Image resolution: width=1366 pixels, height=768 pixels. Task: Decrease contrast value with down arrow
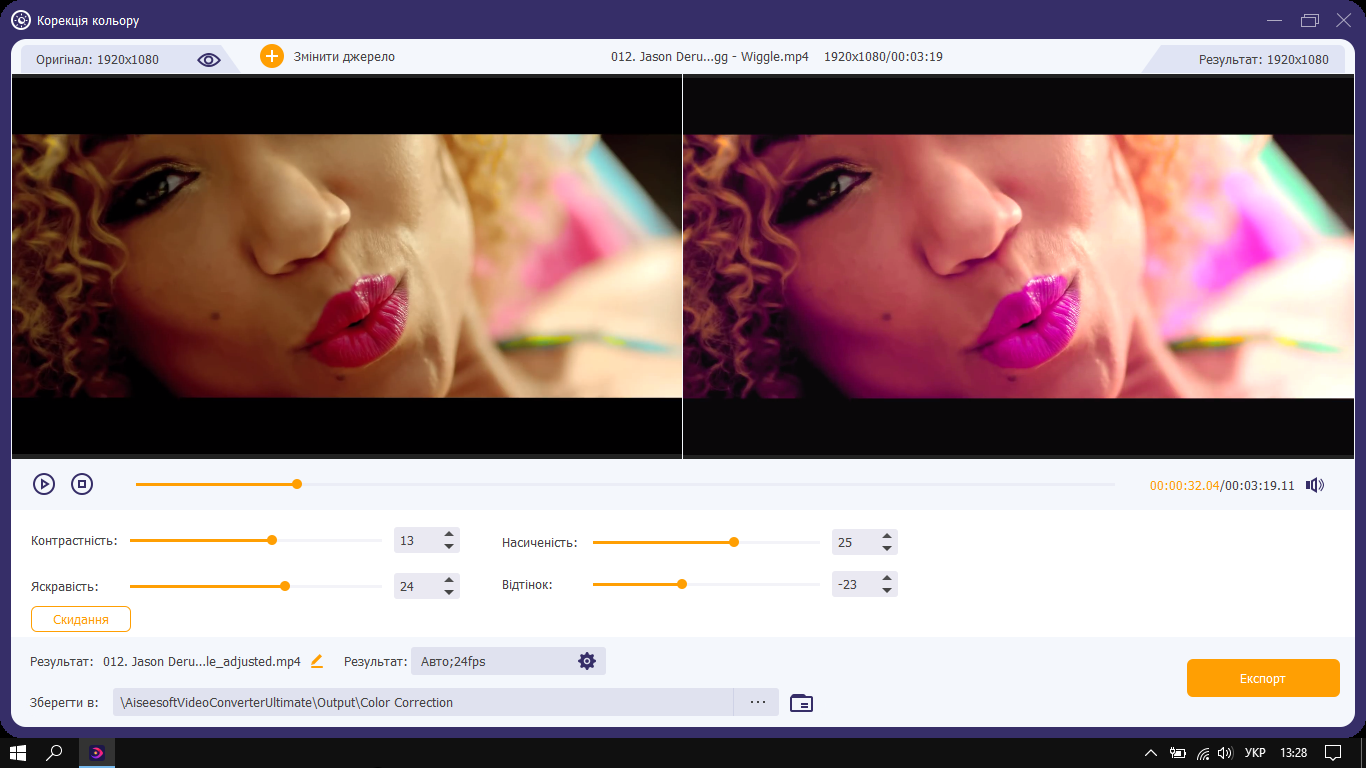tap(449, 547)
